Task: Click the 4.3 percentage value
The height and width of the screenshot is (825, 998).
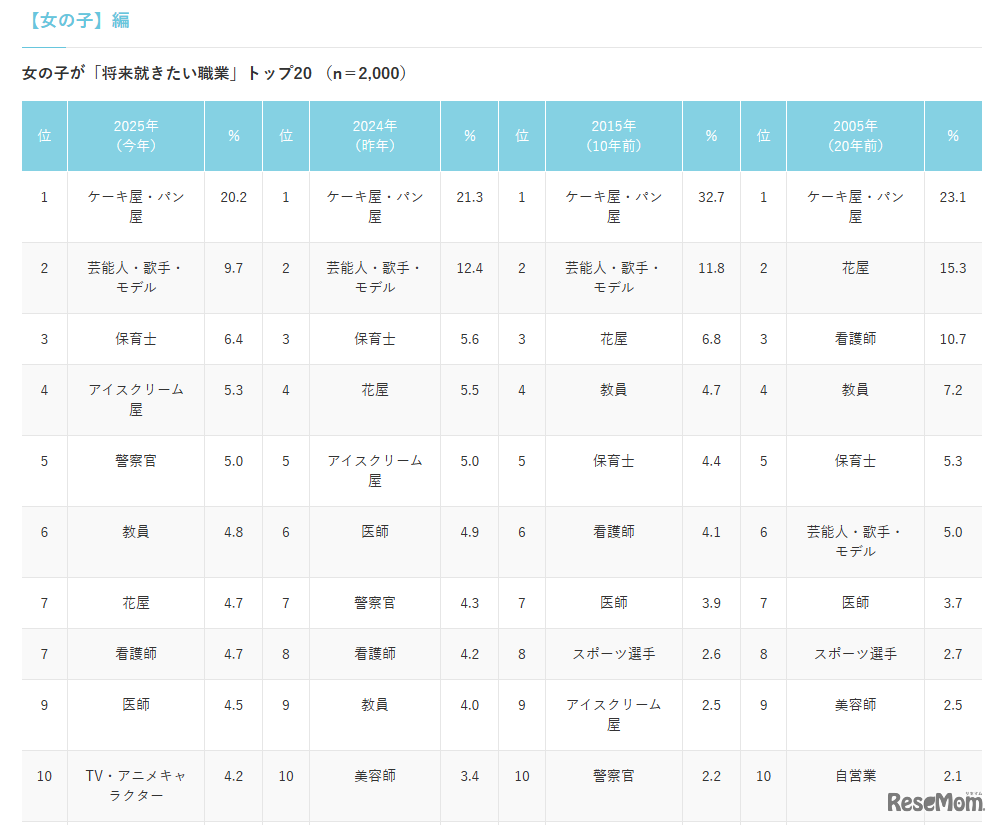Action: pos(470,603)
